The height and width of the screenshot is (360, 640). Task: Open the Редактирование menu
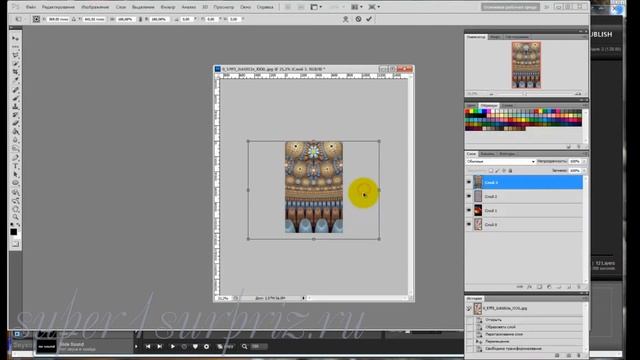(x=58, y=7)
